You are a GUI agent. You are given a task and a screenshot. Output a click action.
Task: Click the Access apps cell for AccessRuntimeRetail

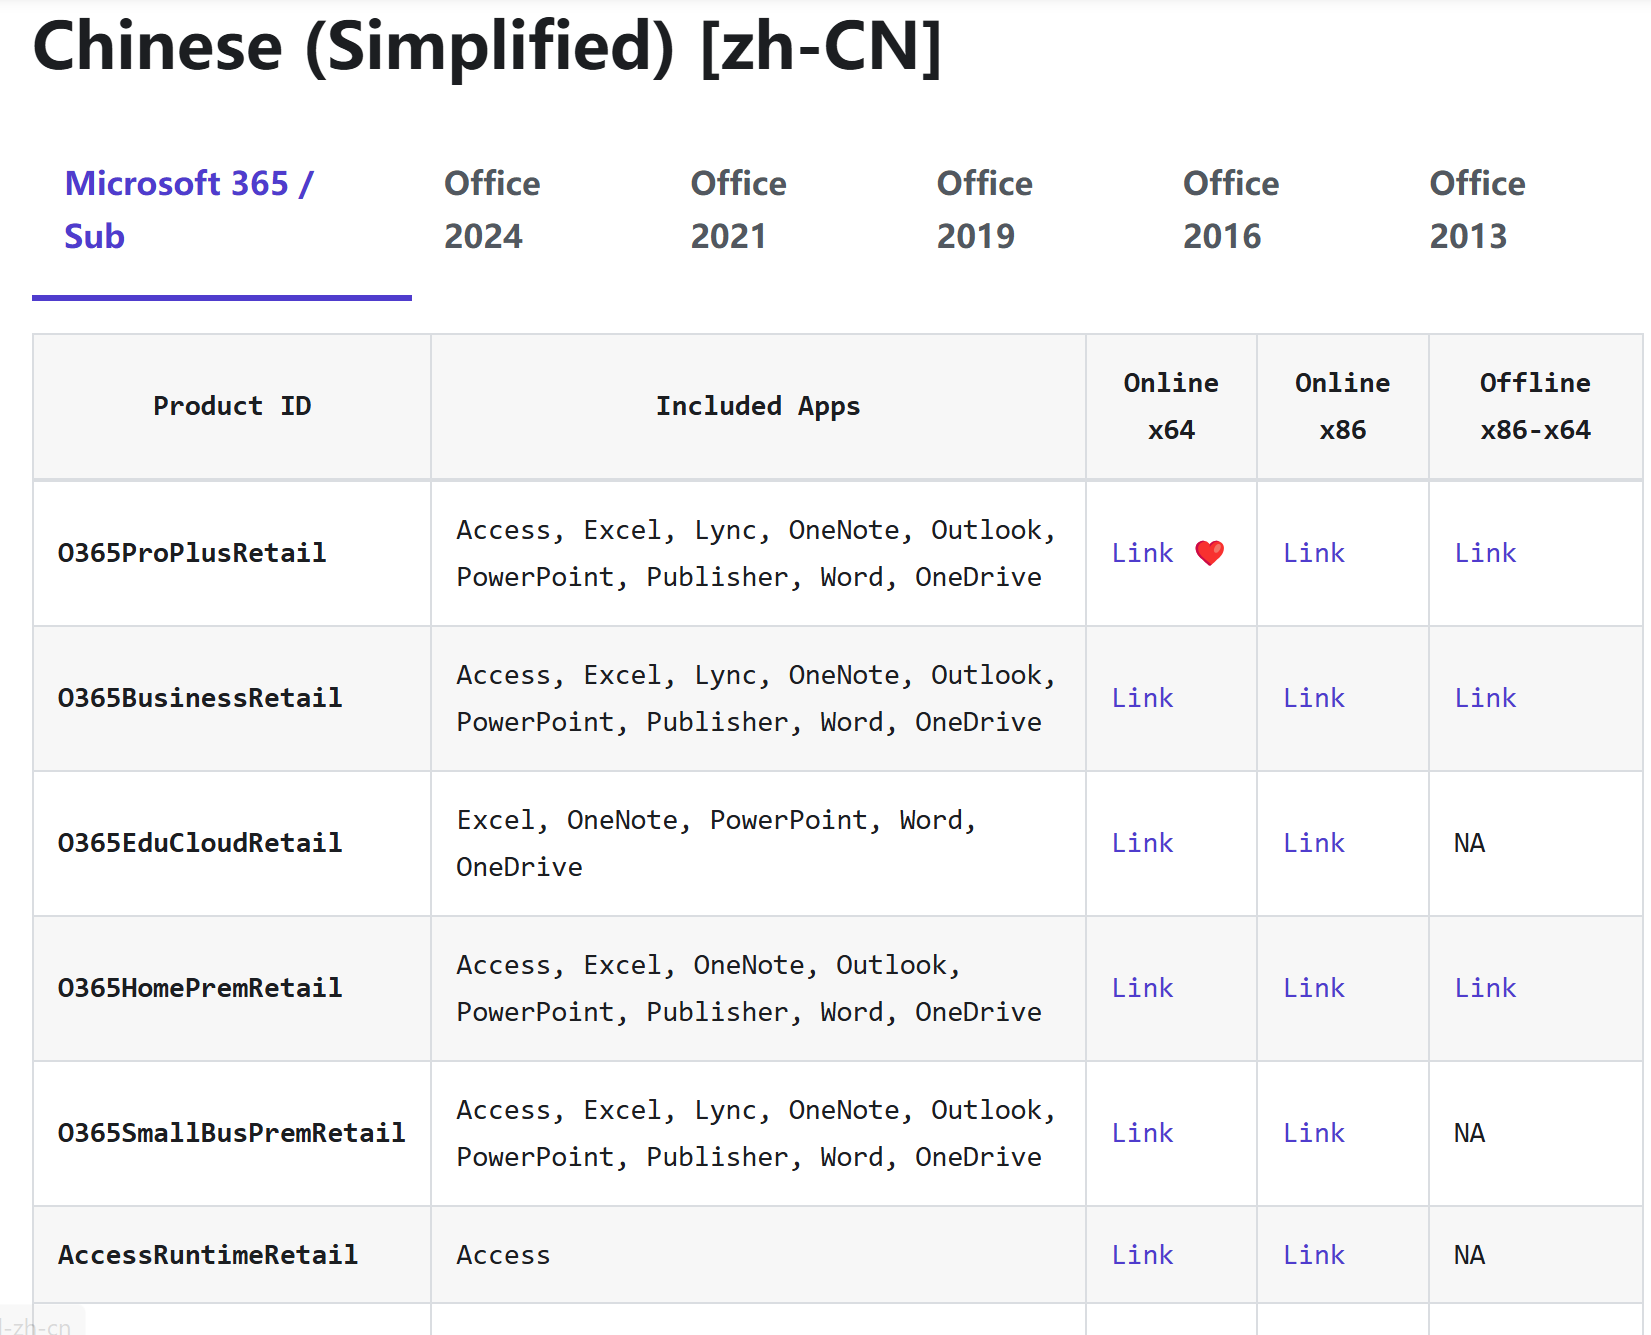pyautogui.click(x=758, y=1255)
